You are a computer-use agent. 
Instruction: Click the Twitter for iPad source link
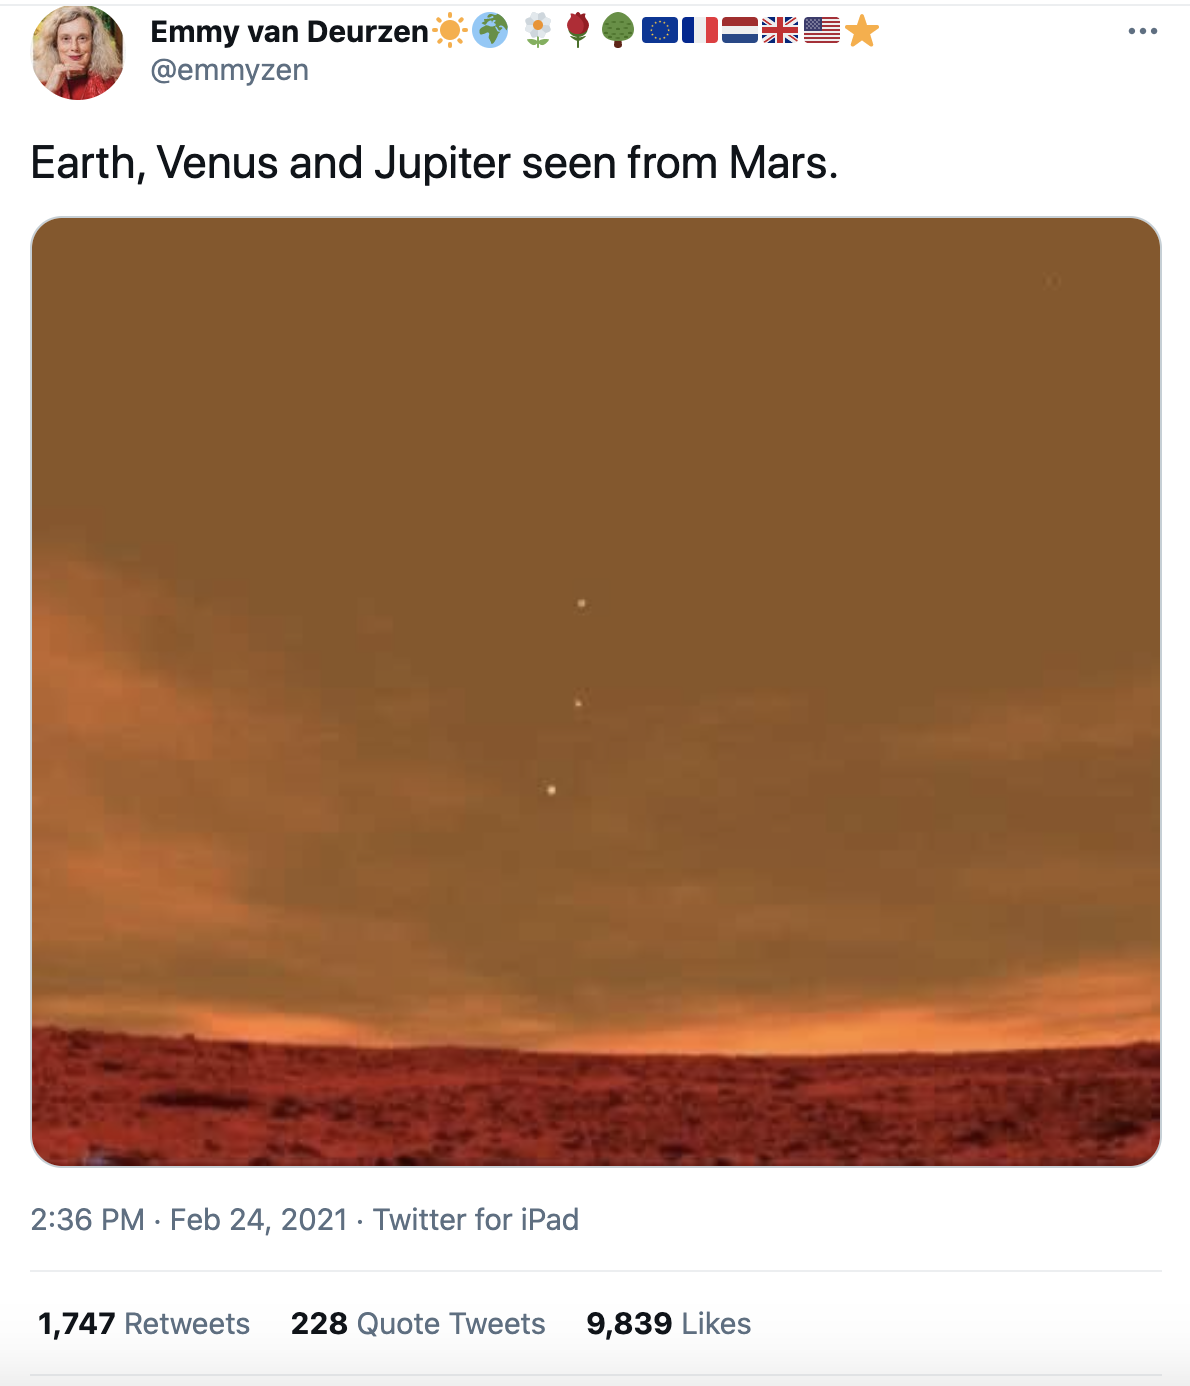point(476,1220)
